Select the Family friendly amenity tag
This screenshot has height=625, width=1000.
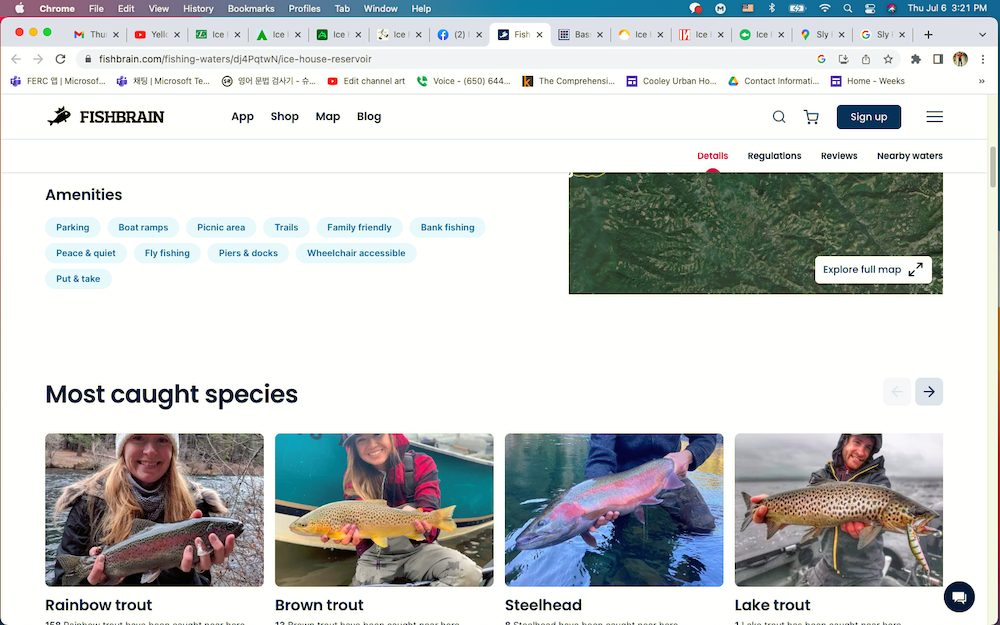point(359,227)
